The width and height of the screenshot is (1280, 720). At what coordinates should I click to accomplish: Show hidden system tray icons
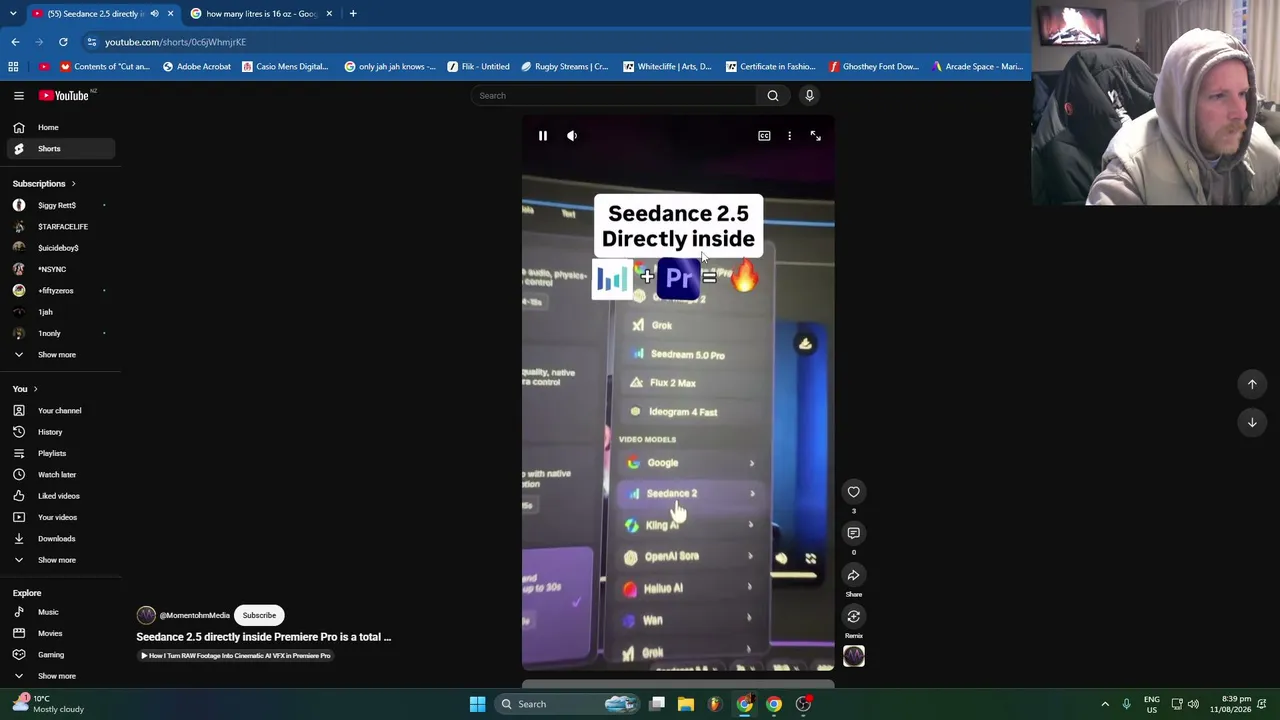click(x=1105, y=704)
